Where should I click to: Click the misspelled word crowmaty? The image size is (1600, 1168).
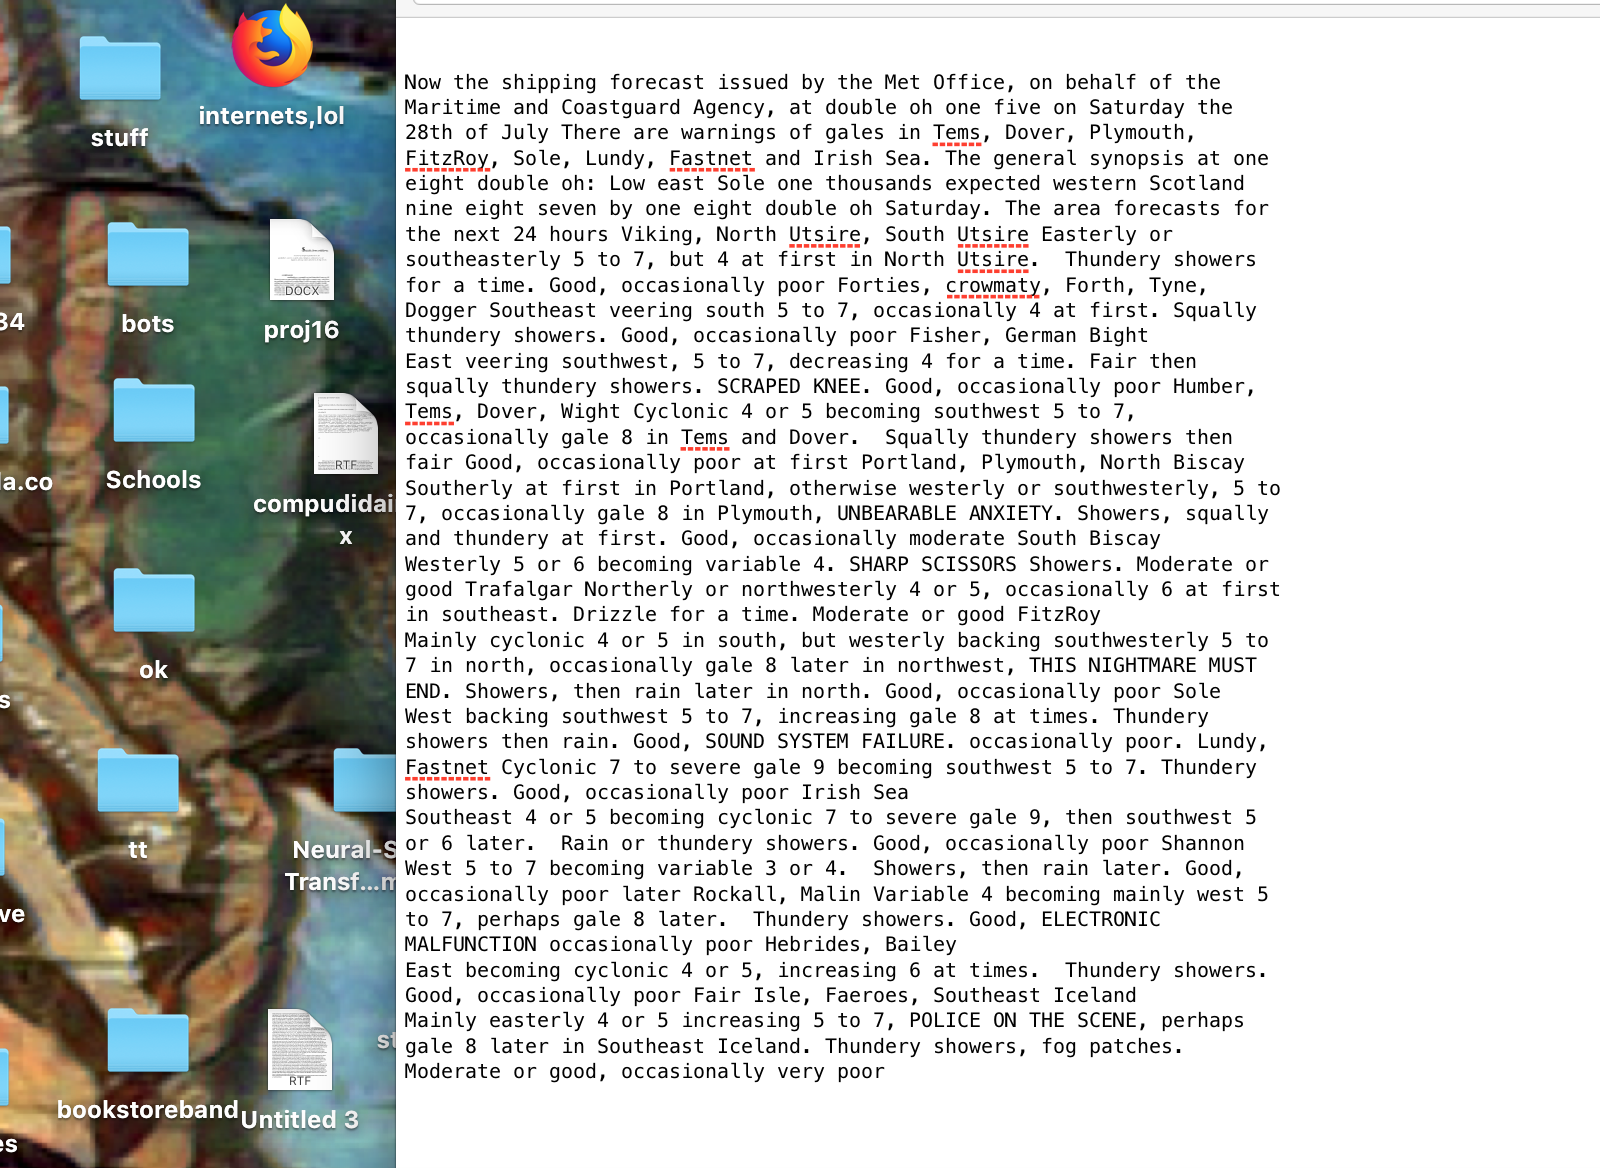coord(992,286)
